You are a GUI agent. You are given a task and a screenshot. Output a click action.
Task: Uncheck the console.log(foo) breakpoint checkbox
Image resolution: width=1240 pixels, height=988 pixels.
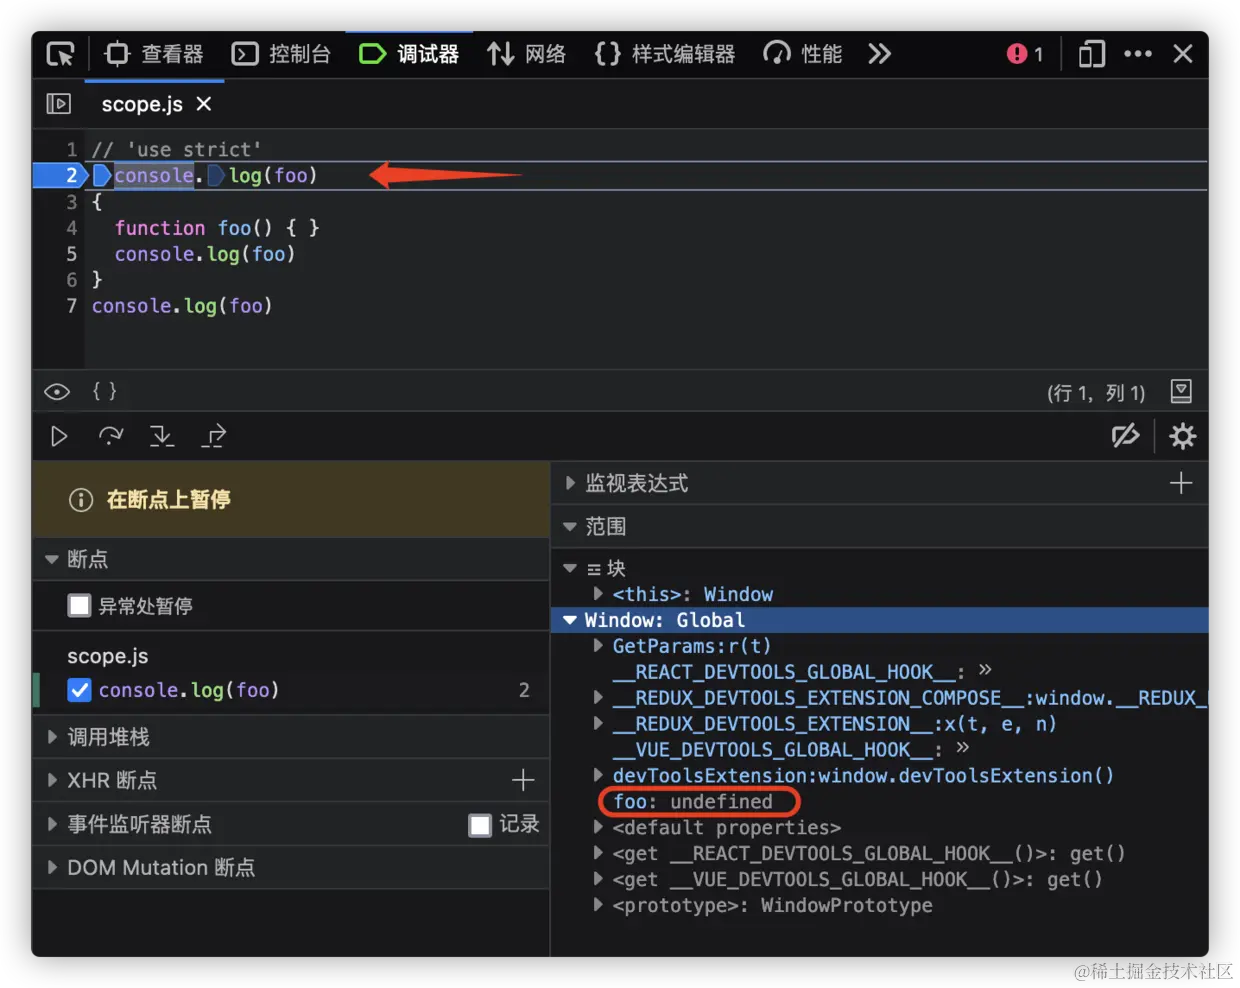point(79,690)
